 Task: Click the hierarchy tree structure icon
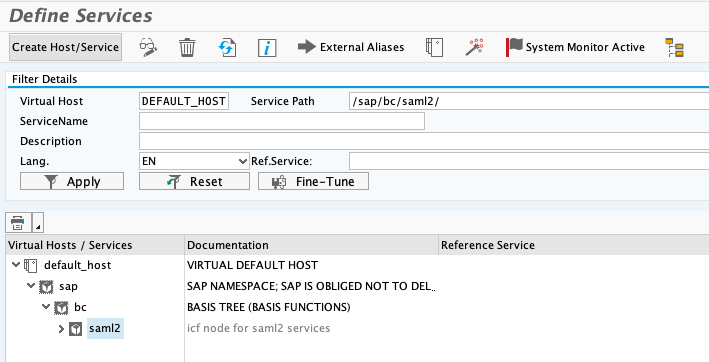(674, 47)
